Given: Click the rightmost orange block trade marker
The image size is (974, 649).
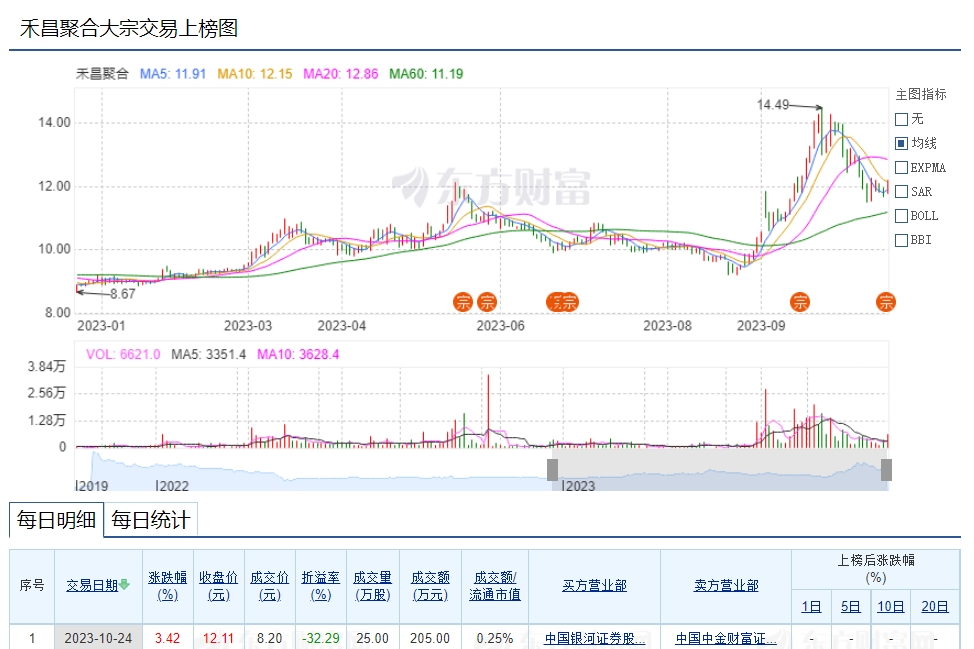Looking at the screenshot, I should pyautogui.click(x=886, y=302).
